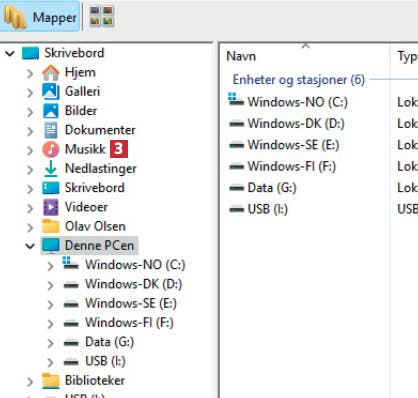Screen dimensions: 418x398
Task: Click the Biblioteker folder icon
Action: (51, 381)
